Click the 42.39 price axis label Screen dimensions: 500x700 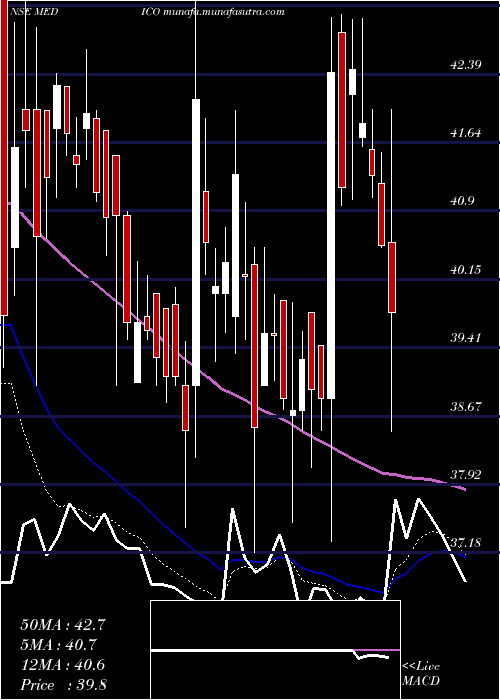pyautogui.click(x=466, y=65)
